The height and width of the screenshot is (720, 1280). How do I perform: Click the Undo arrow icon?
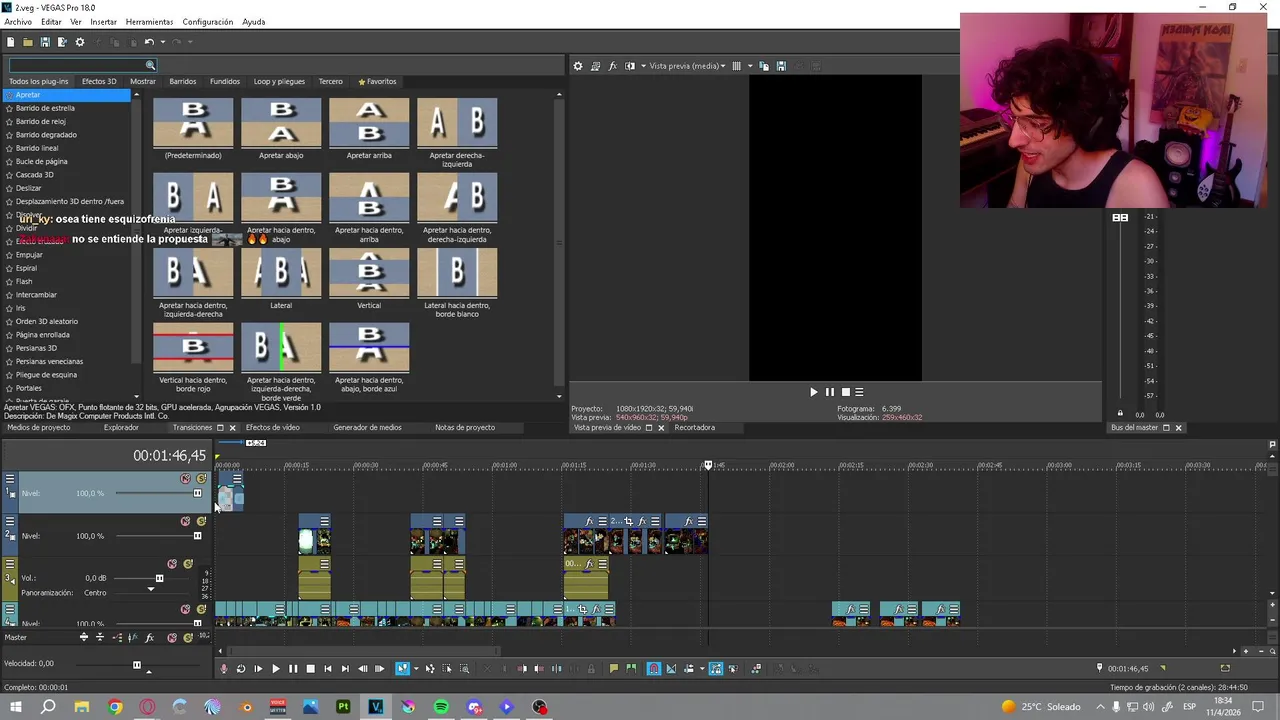(x=148, y=42)
